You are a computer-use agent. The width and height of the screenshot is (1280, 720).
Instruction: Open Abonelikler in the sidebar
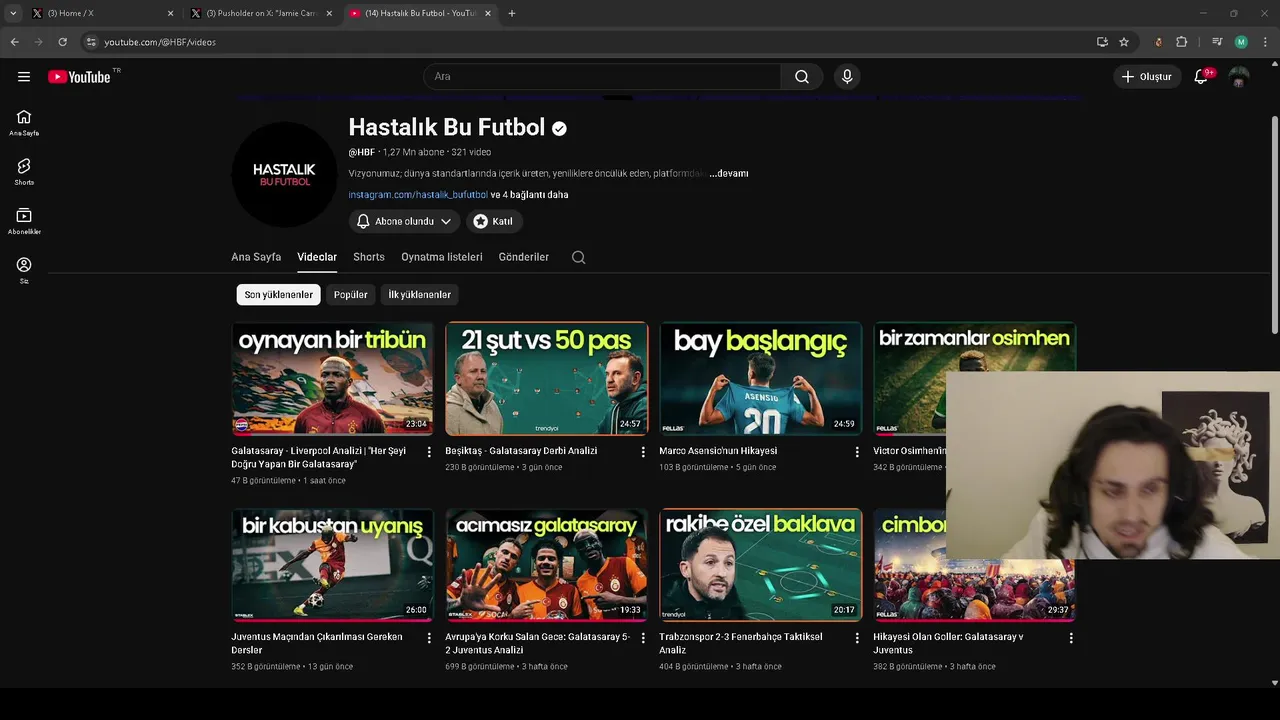24,221
